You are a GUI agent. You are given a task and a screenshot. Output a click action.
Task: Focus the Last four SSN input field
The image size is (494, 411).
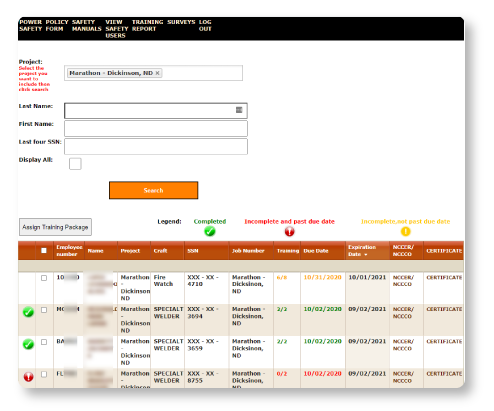(x=156, y=147)
